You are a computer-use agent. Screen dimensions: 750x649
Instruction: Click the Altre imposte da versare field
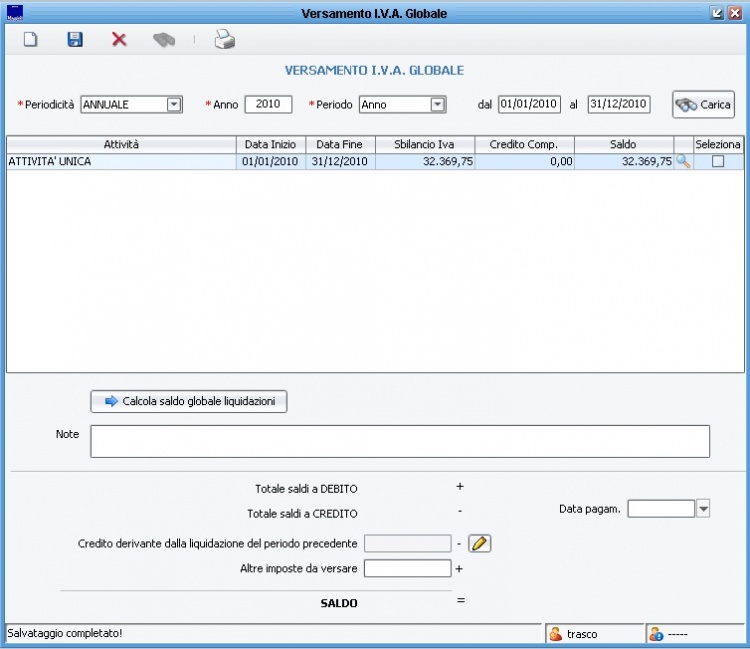tap(407, 568)
